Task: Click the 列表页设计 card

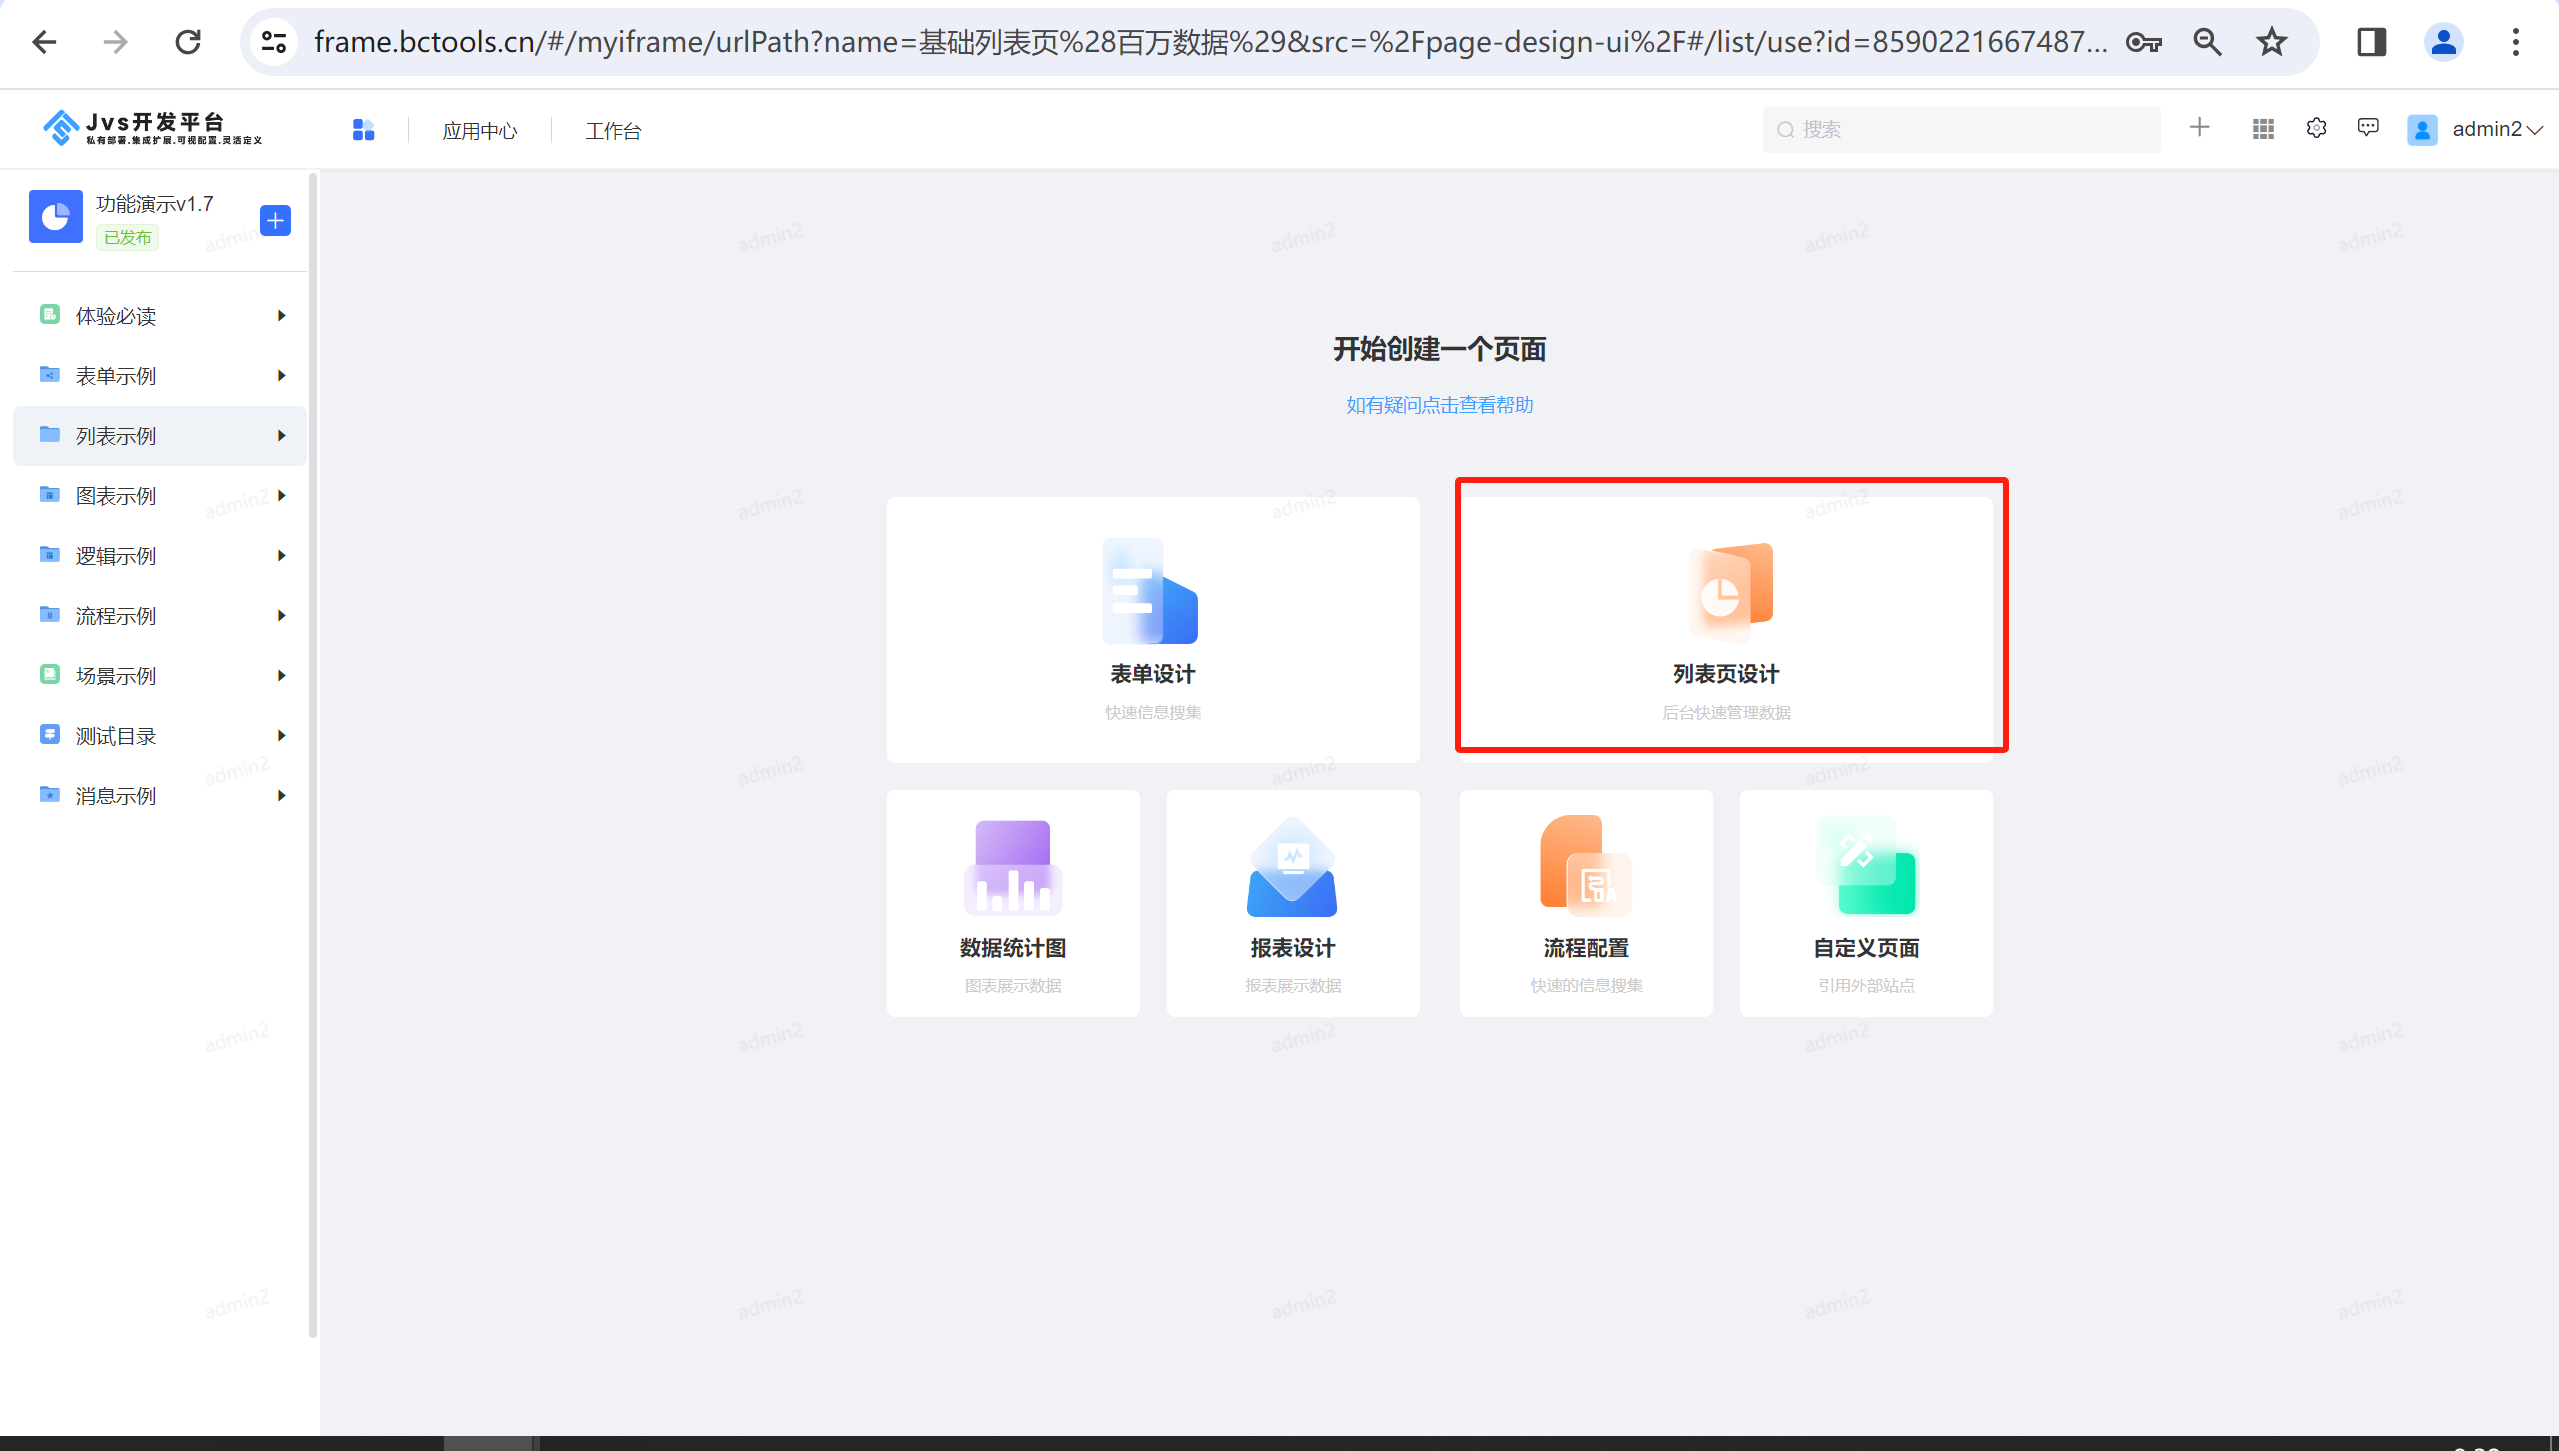Action: point(1726,630)
